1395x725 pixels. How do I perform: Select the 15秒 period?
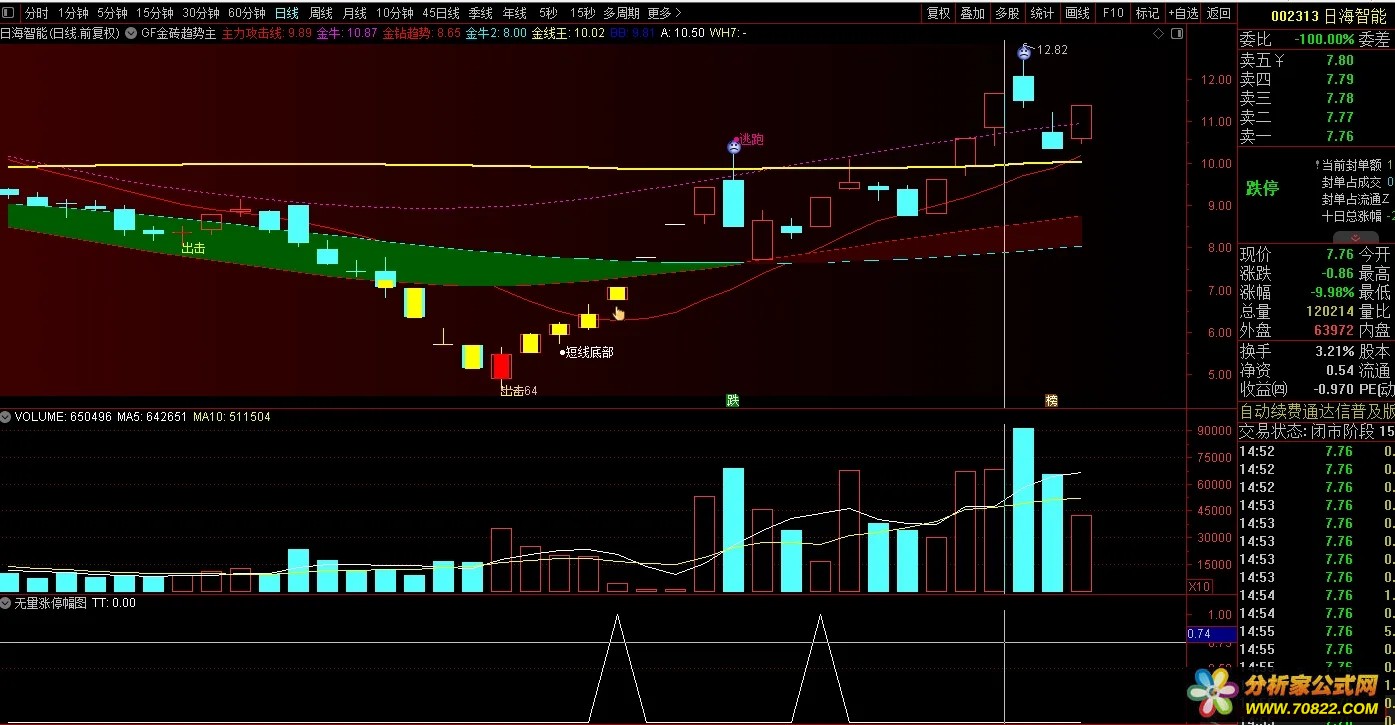pyautogui.click(x=582, y=13)
